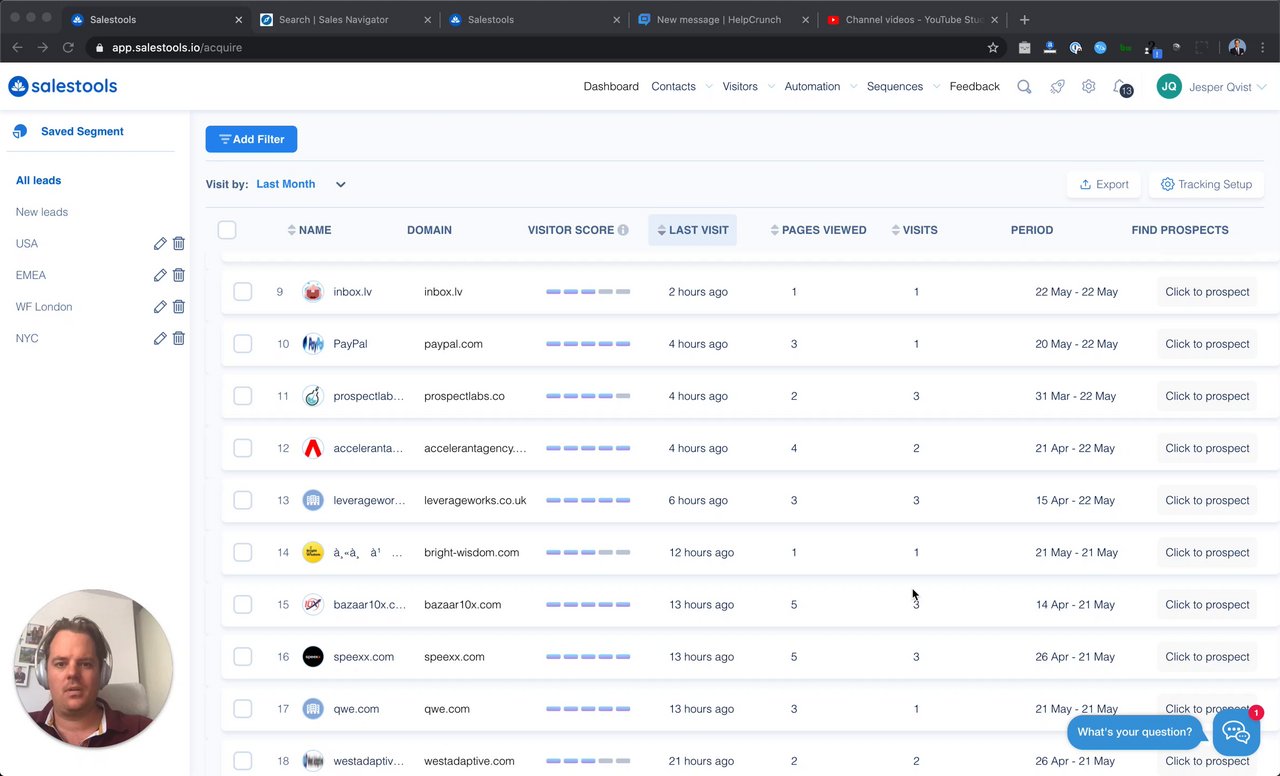The width and height of the screenshot is (1280, 776).
Task: Select the leverageworks row checkbox
Action: point(243,500)
